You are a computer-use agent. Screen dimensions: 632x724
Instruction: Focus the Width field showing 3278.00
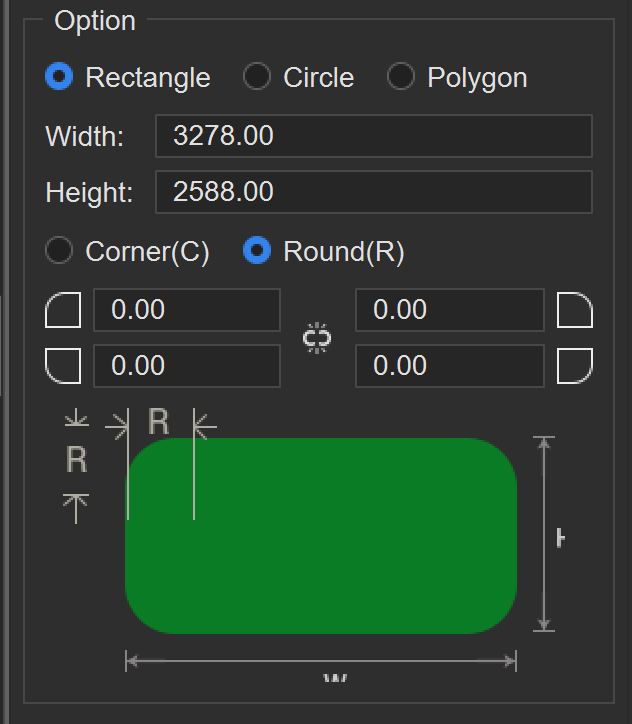[373, 136]
